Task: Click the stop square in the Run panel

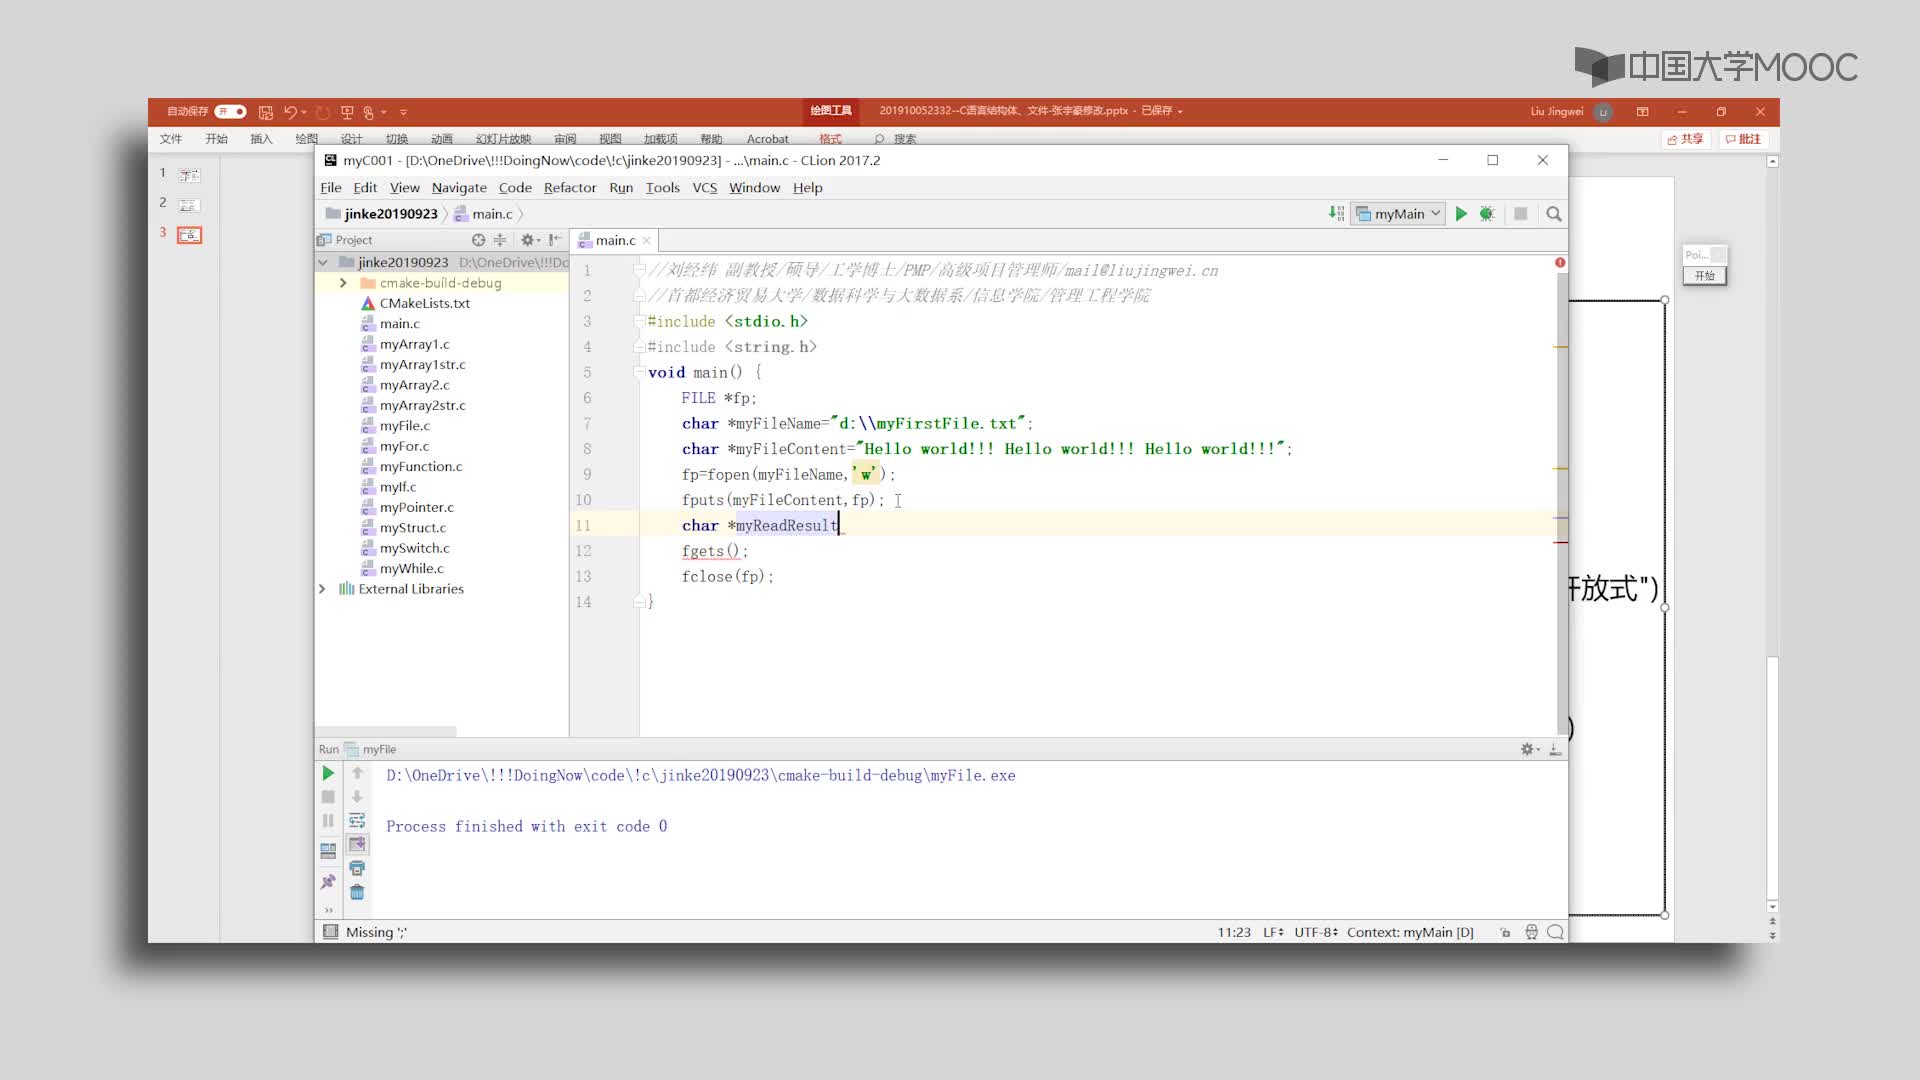Action: (328, 797)
